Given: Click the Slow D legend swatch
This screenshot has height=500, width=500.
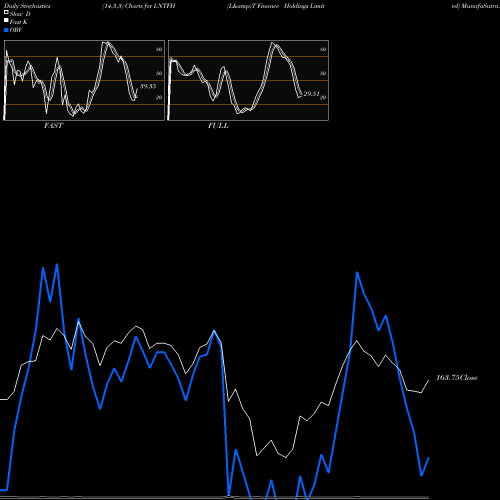Looking at the screenshot, I should [6, 12].
